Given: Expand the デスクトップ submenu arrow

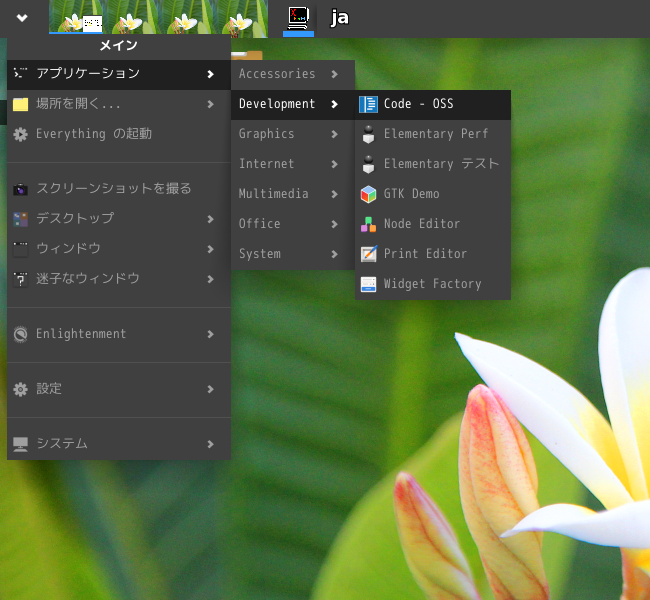Looking at the screenshot, I should (x=211, y=219).
